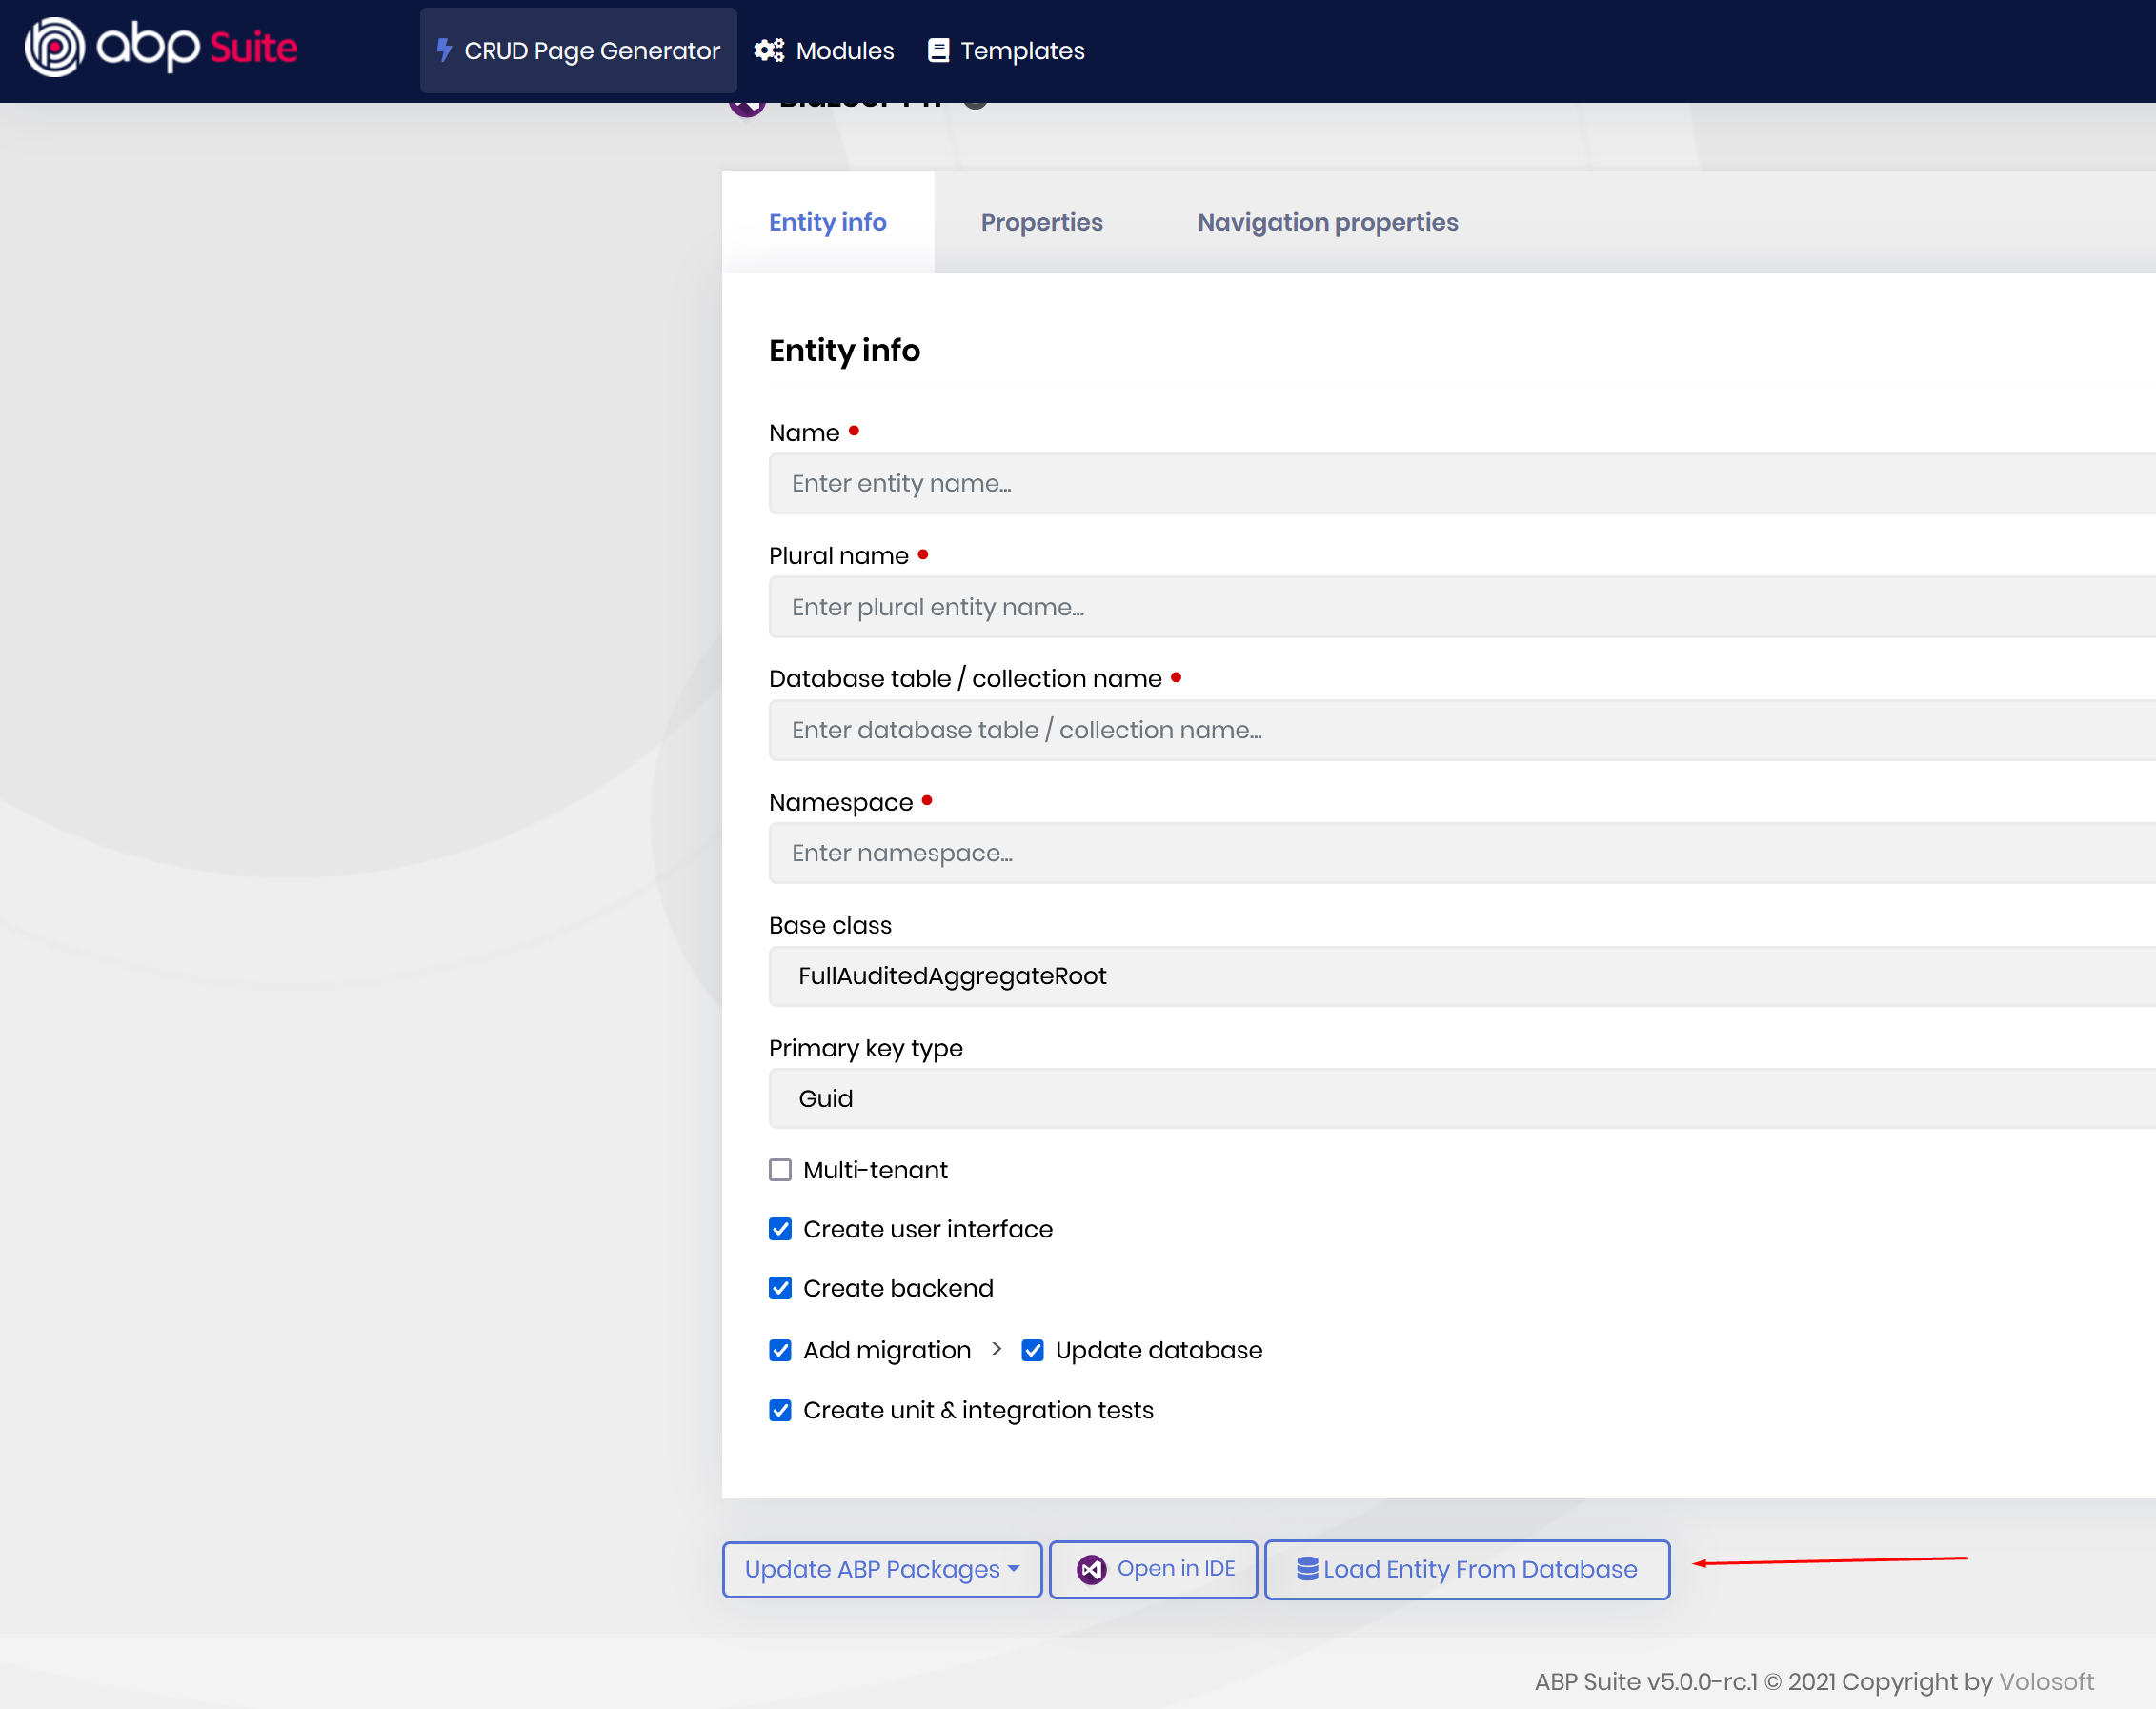2156x1709 pixels.
Task: Uncheck Create user interface
Action: tap(780, 1229)
